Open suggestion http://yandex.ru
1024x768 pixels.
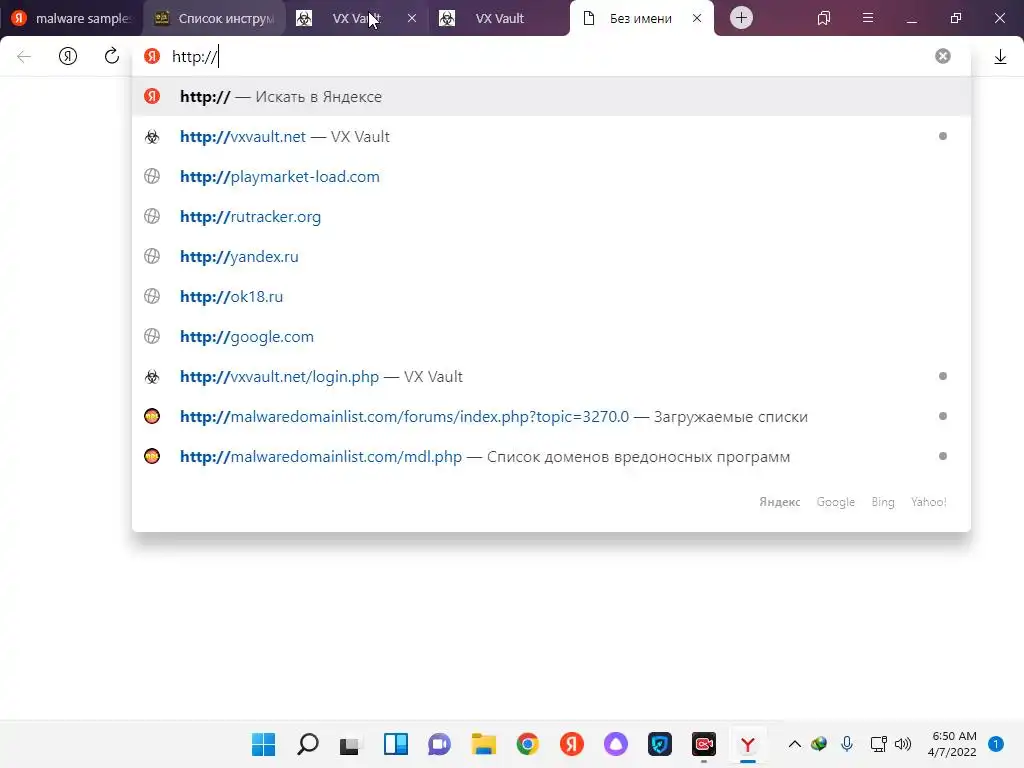551,257
